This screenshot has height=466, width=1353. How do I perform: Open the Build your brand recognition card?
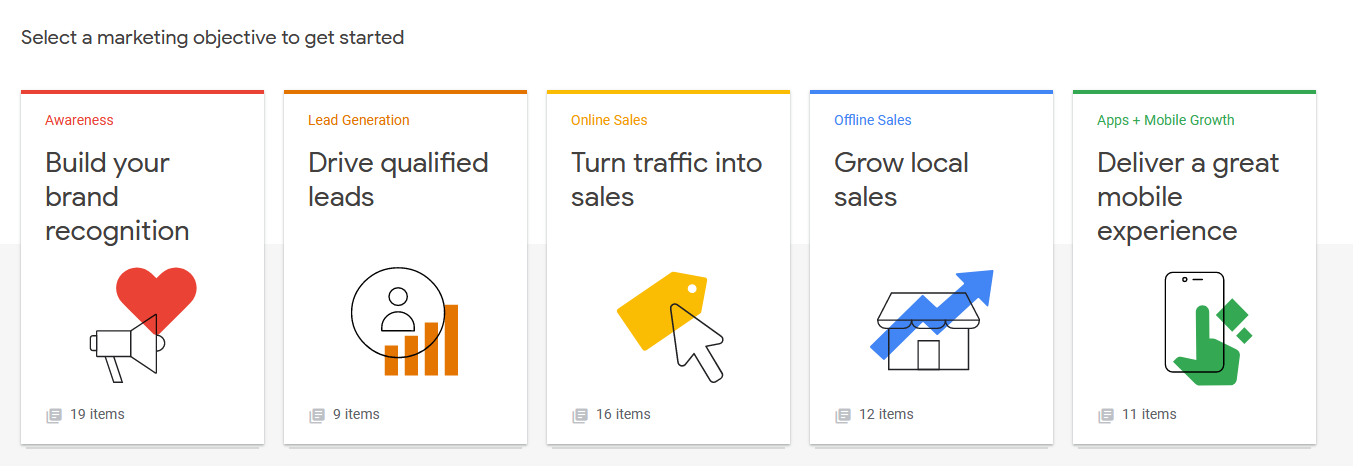pos(142,267)
